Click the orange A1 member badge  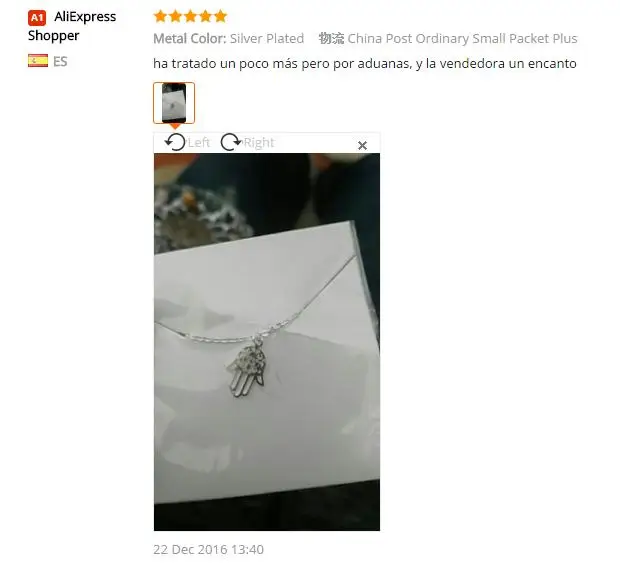click(x=37, y=17)
